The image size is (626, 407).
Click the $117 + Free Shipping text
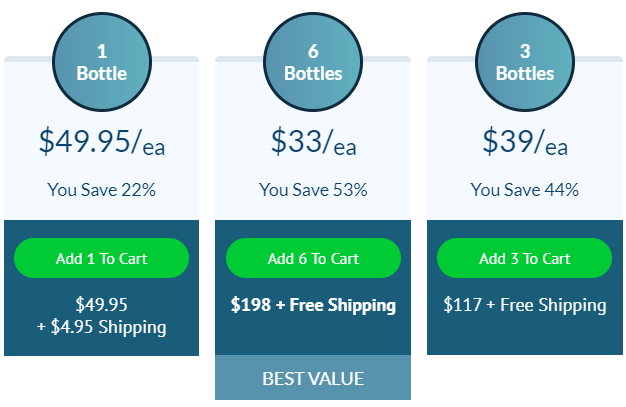pyautogui.click(x=525, y=305)
